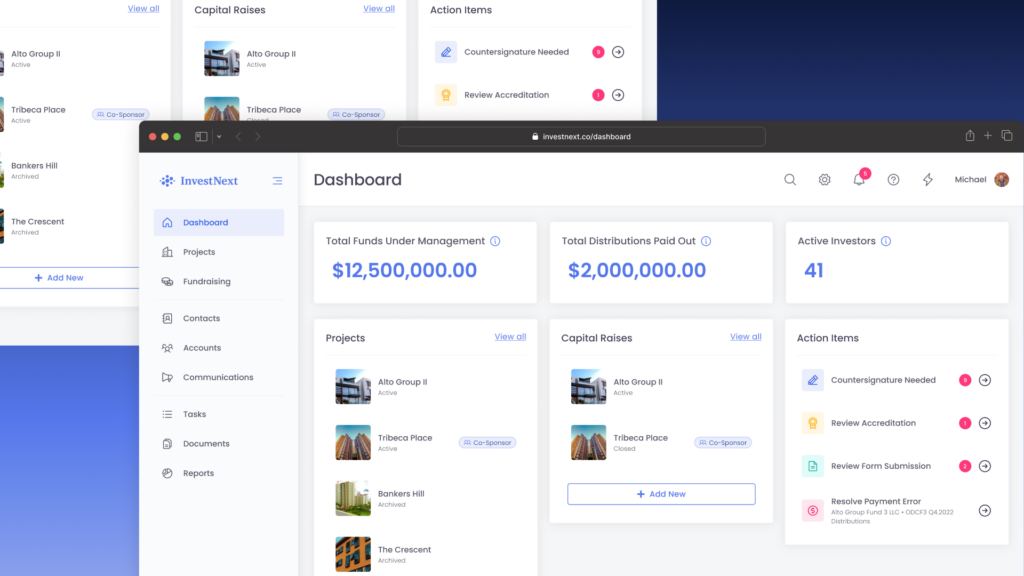Image resolution: width=1024 pixels, height=576 pixels.
Task: Expand the browser sidebar dropdown chevron
Action: (219, 136)
